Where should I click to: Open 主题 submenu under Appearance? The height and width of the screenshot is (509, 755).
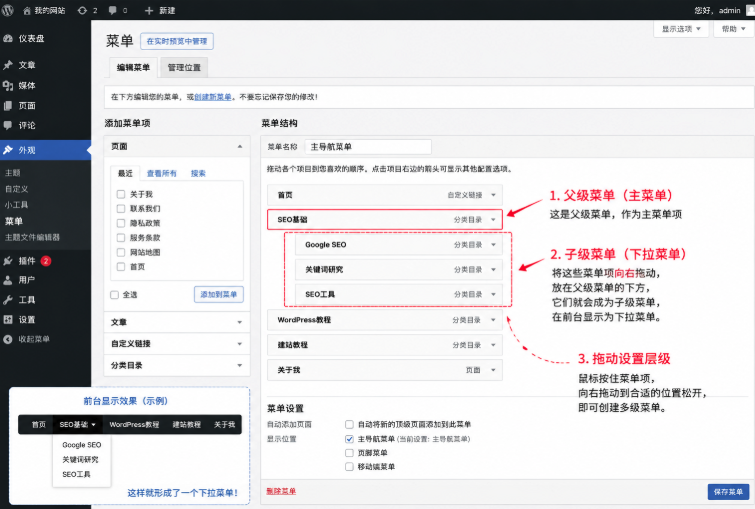coord(13,173)
